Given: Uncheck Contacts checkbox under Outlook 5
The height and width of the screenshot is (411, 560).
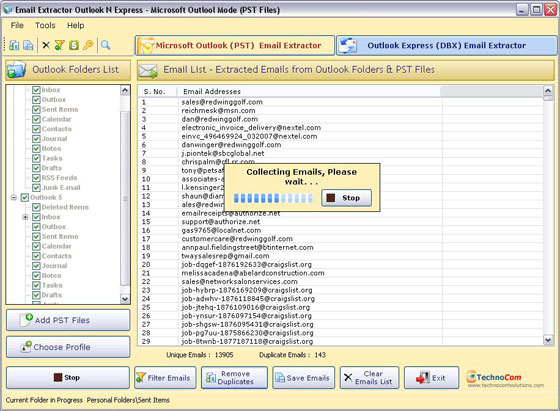Looking at the screenshot, I should tap(36, 256).
